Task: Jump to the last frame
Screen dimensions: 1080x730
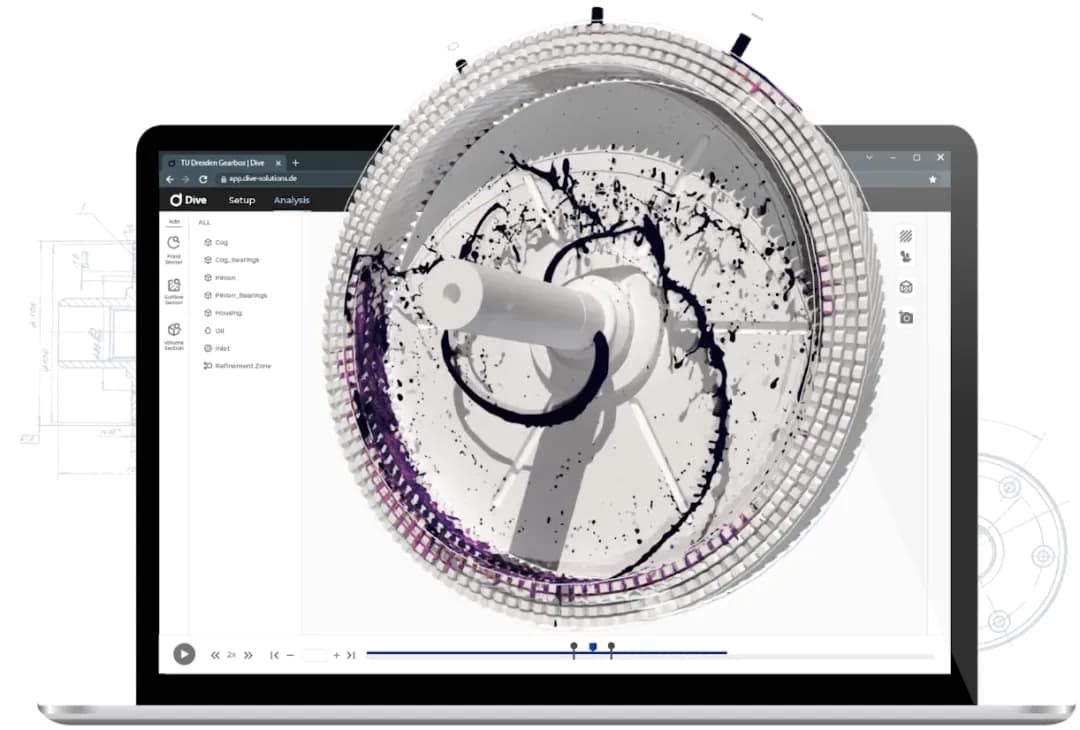Action: click(x=351, y=655)
